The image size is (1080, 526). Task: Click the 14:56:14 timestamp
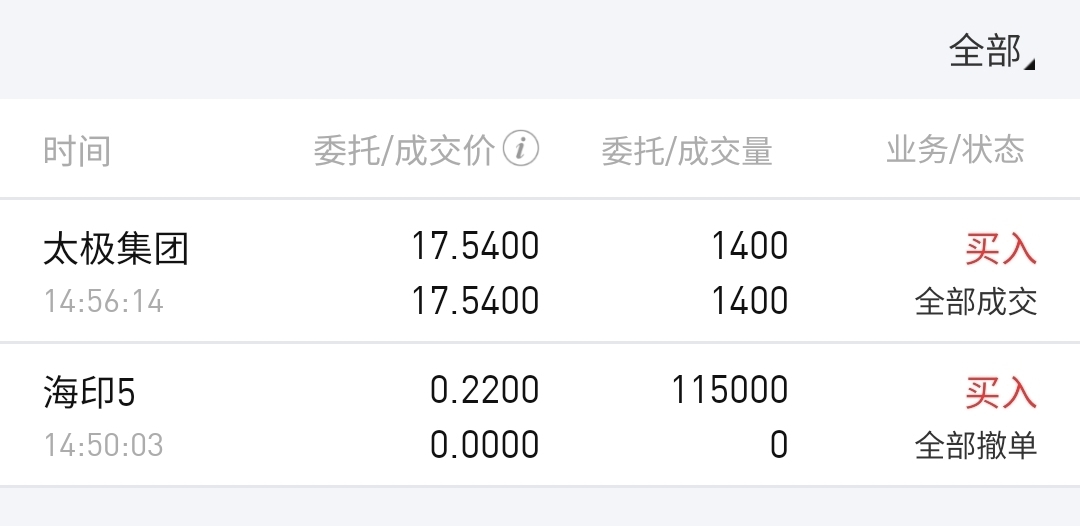coord(104,302)
